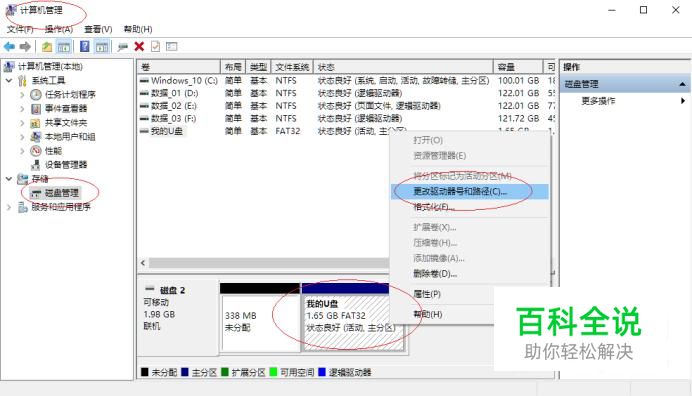Select 计算机管理(本地) root node
Screen dimensions: 692x396
point(50,67)
